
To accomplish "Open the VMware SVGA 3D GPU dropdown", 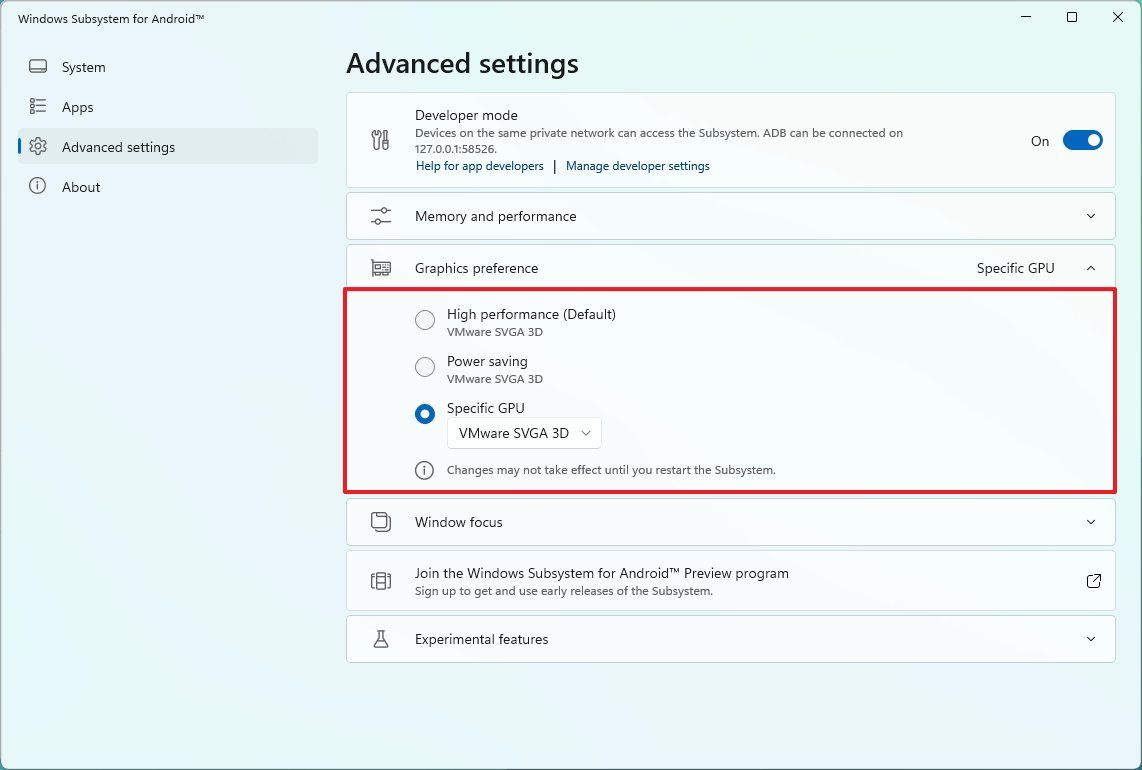I will click(523, 433).
